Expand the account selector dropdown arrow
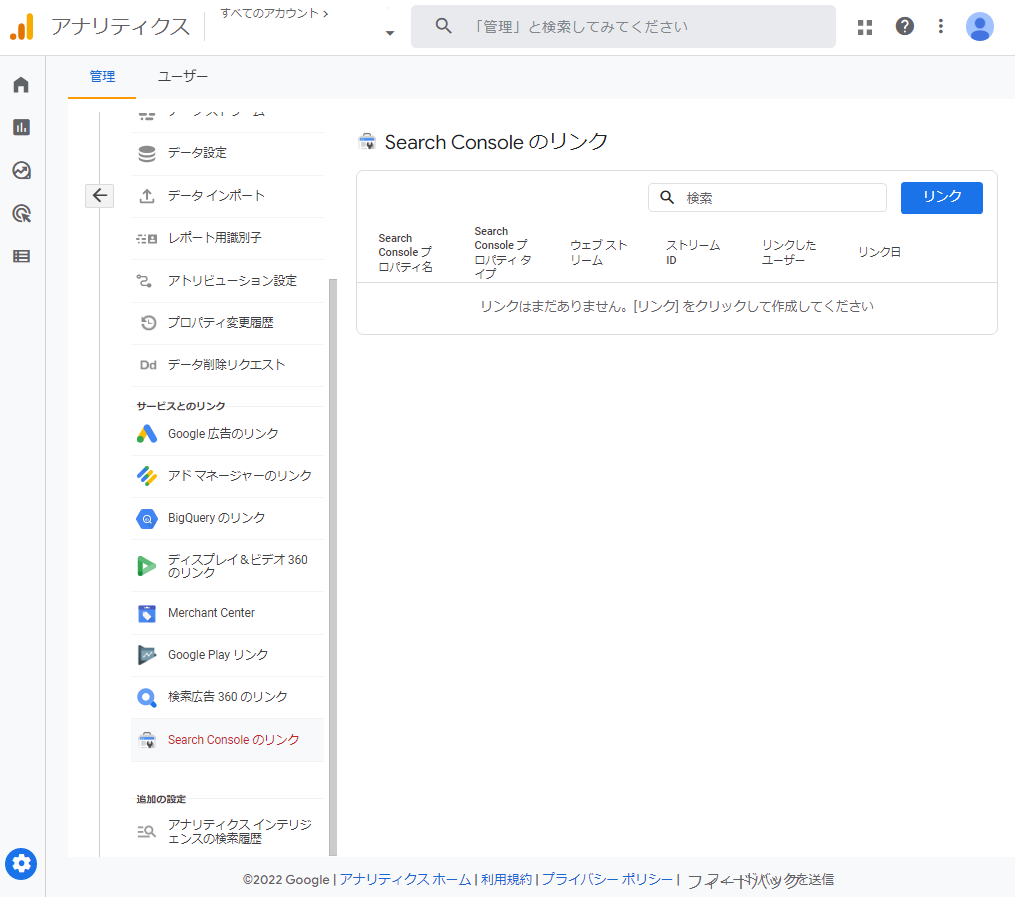The height and width of the screenshot is (897, 1015). tap(389, 33)
